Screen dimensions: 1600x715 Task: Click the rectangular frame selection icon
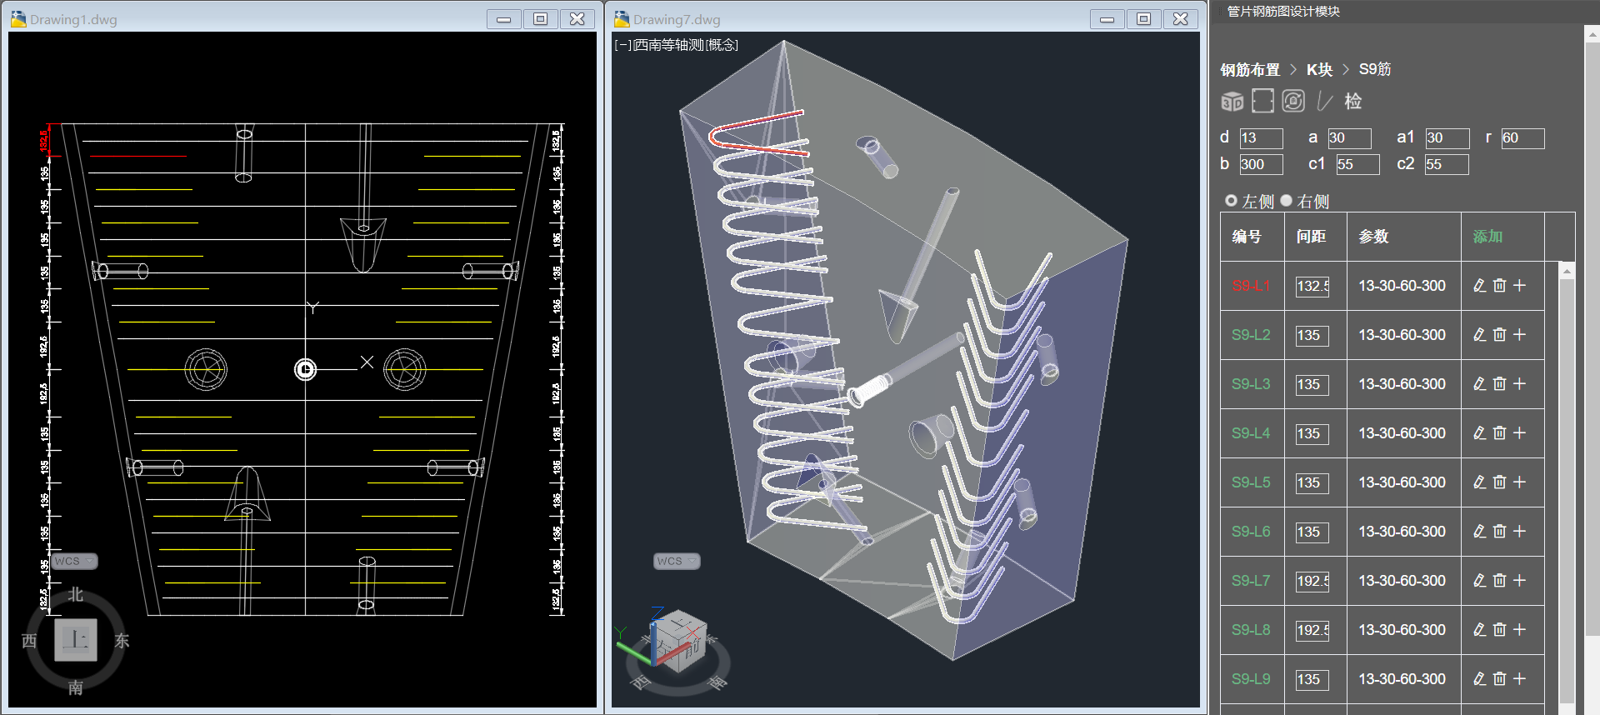(1263, 101)
